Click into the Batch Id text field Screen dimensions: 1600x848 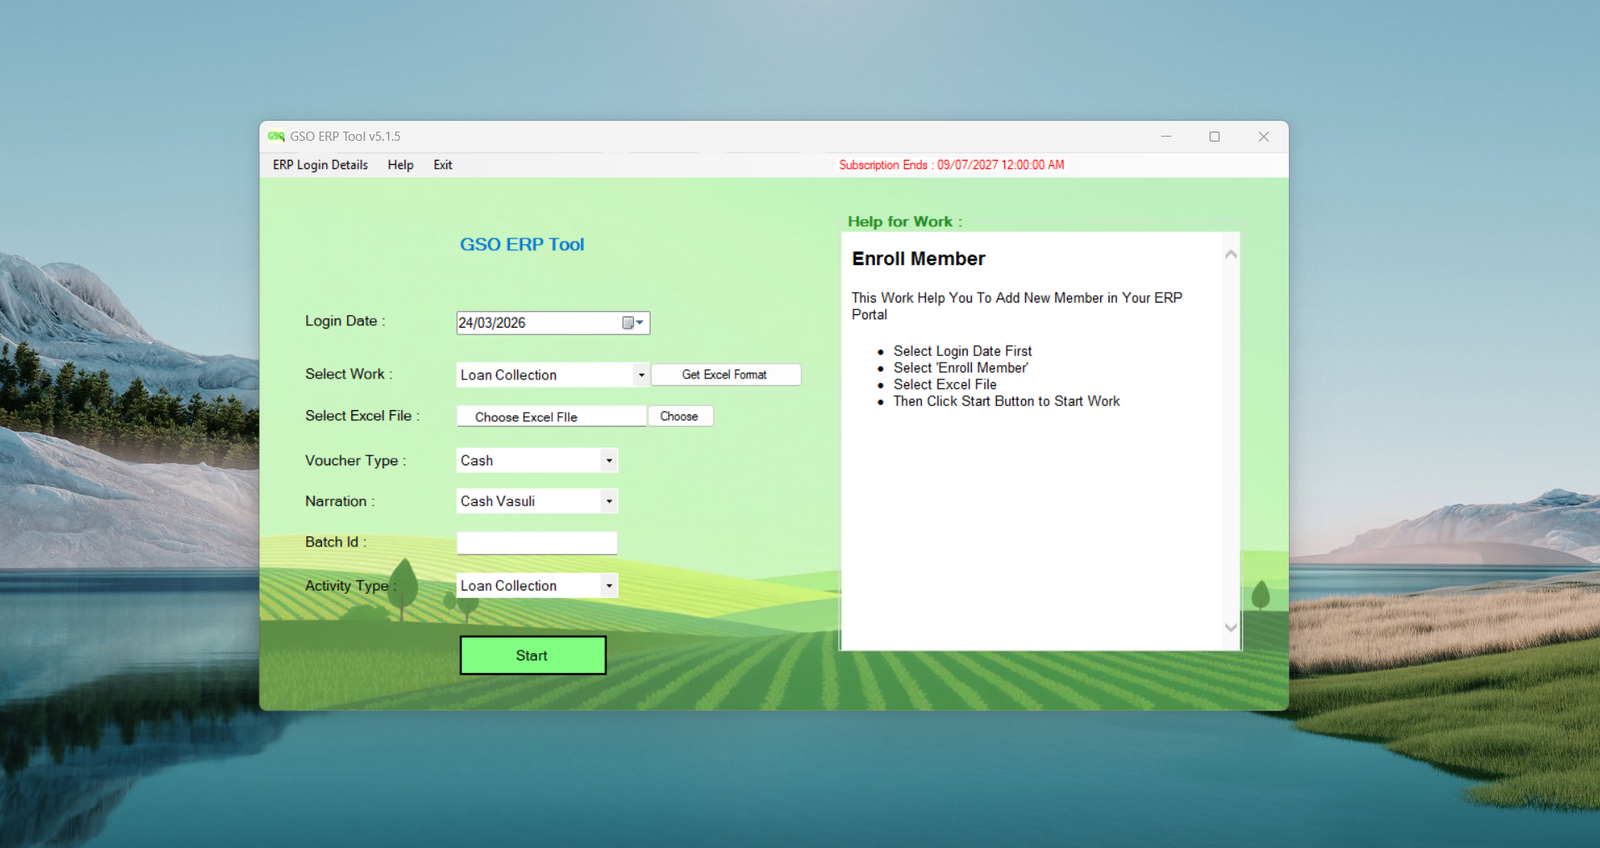point(537,542)
